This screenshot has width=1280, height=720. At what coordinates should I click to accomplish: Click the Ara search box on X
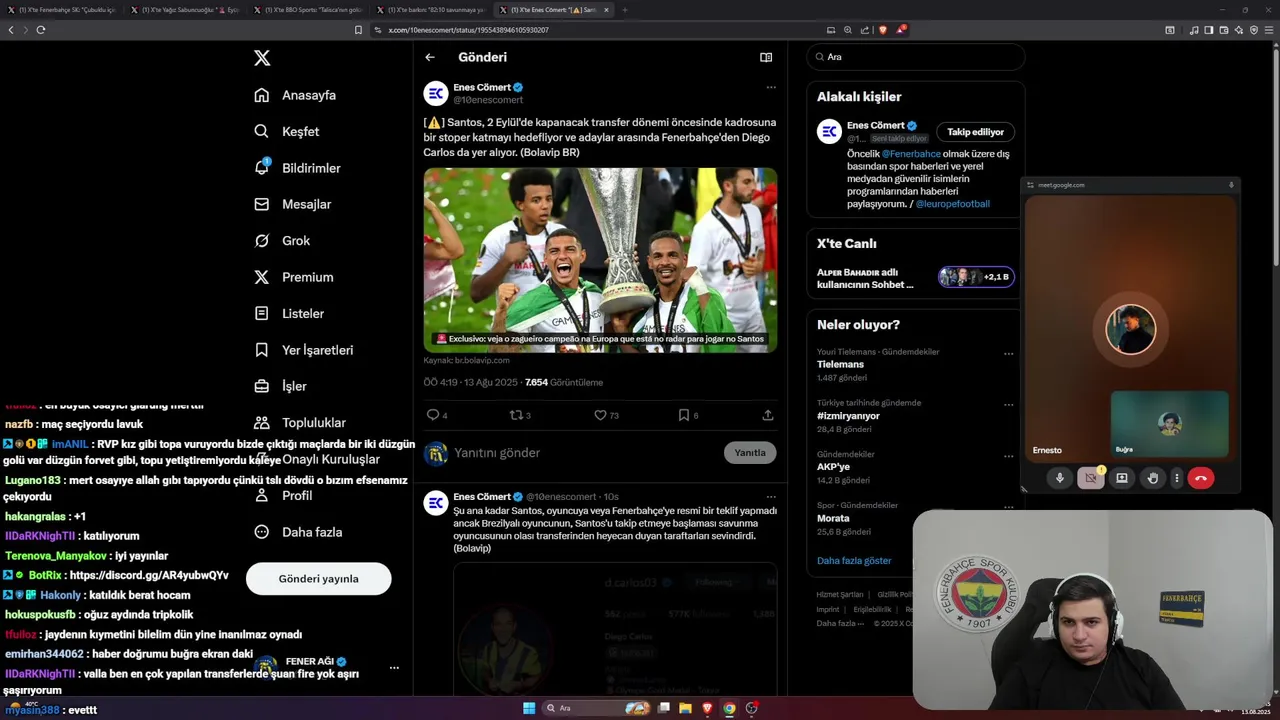point(915,57)
